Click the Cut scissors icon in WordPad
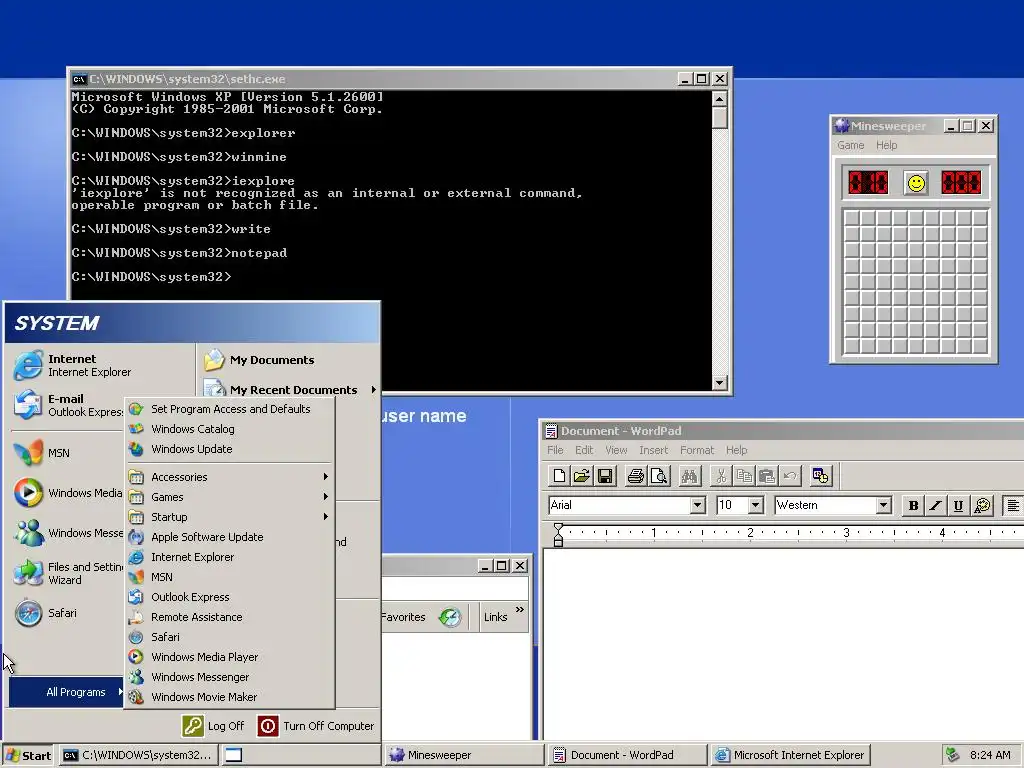Viewport: 1024px width, 768px height. click(x=721, y=476)
